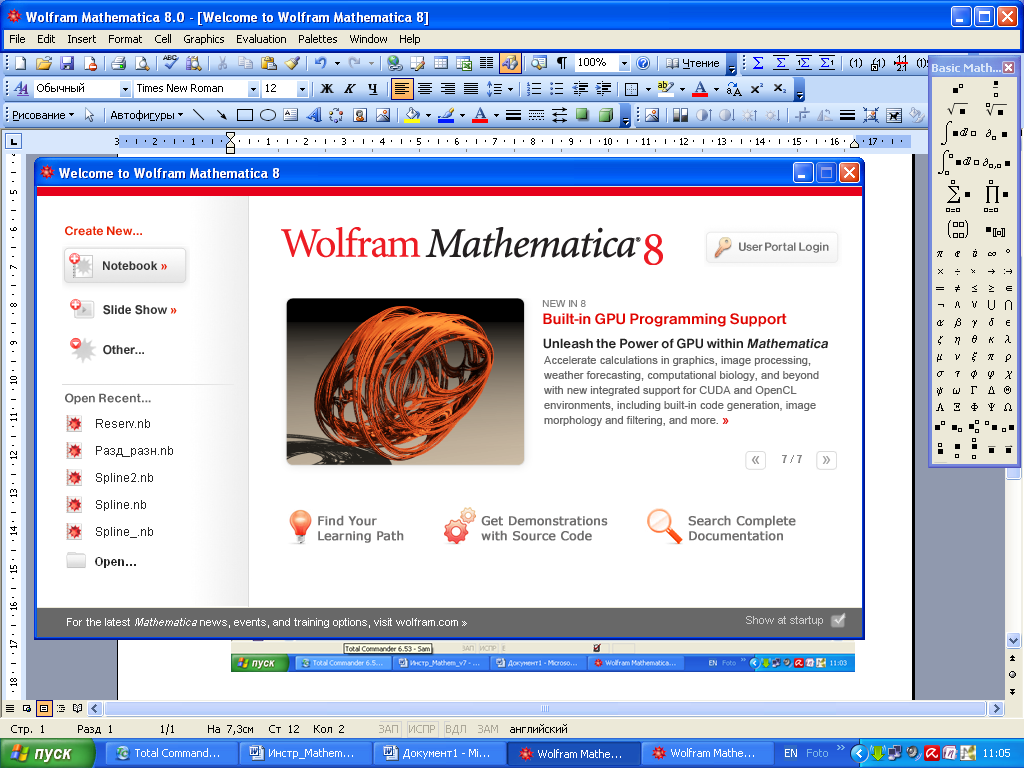Screen dimensions: 1024x768
Task: Select the Format Painter brush icon
Action: click(292, 63)
